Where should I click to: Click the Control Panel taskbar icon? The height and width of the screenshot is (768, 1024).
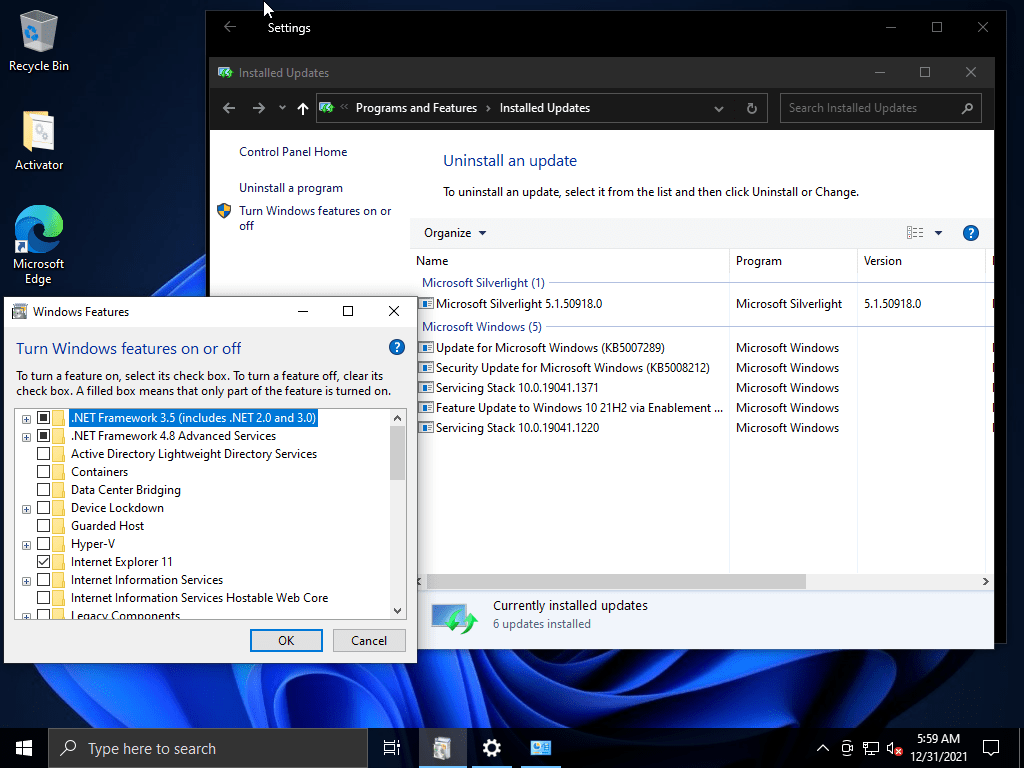[x=541, y=748]
